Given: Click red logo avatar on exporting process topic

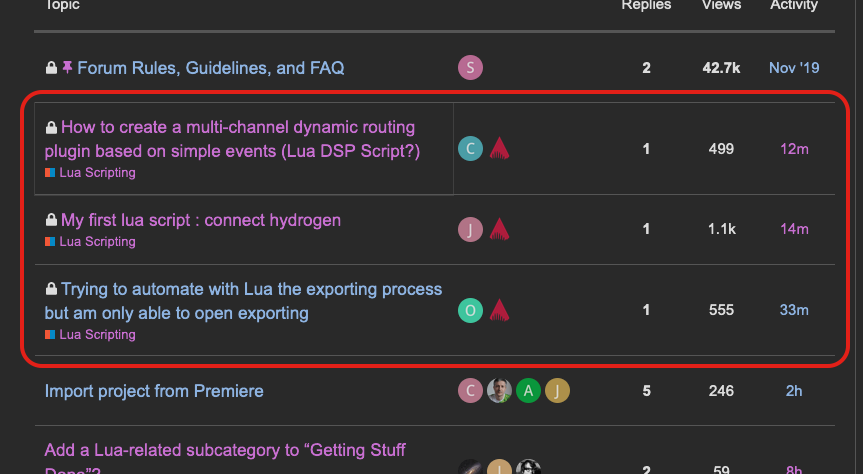Looking at the screenshot, I should click(x=500, y=311).
